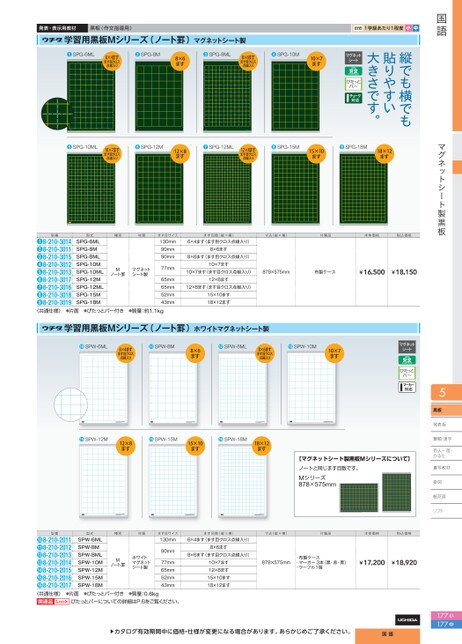The image size is (462, 644).
Task: Click the circular magnified green grid inset
Action: click(57, 114)
